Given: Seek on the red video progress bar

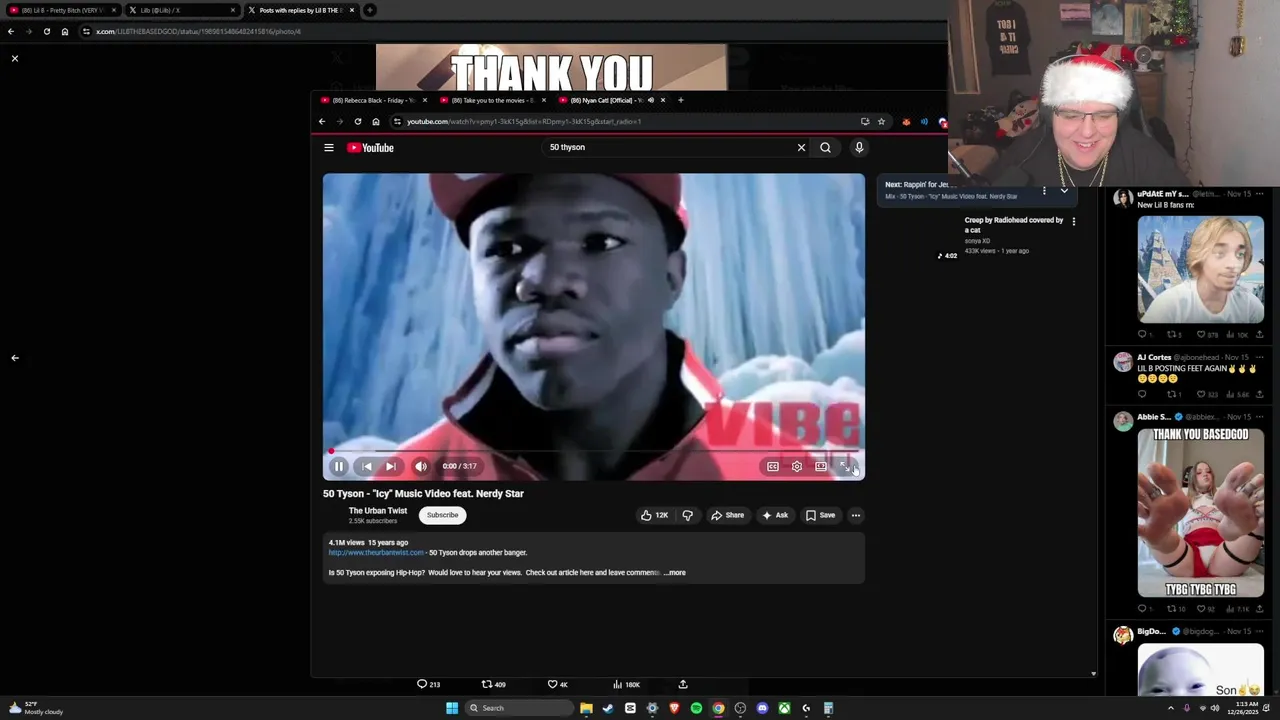Looking at the screenshot, I should pyautogui.click(x=594, y=451).
